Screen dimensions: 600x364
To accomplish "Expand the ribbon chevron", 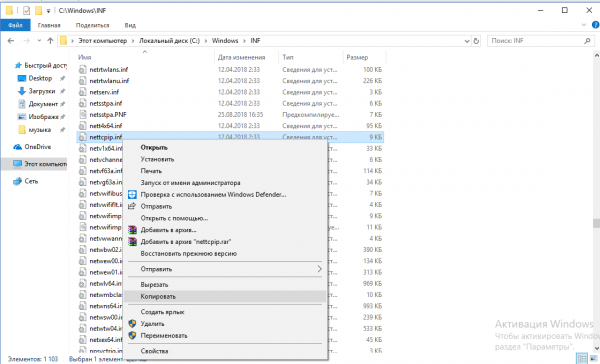I will pyautogui.click(x=584, y=25).
